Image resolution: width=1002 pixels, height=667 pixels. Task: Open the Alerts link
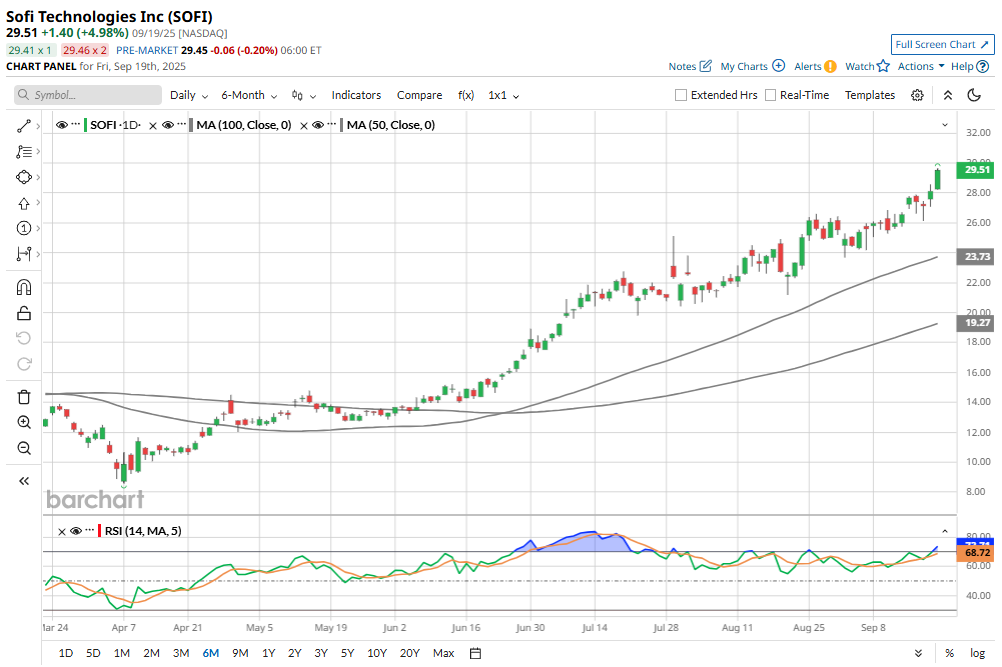pyautogui.click(x=808, y=66)
